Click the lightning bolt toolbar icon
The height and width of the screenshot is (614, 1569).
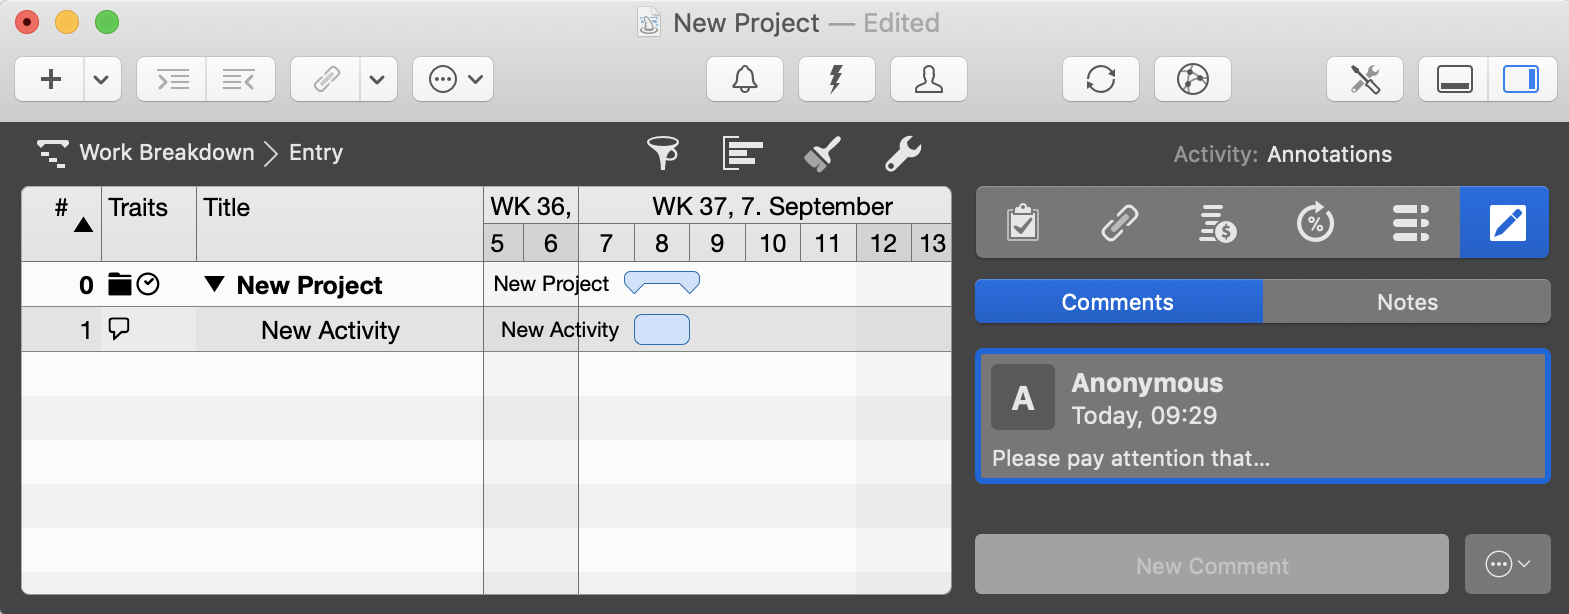click(837, 79)
